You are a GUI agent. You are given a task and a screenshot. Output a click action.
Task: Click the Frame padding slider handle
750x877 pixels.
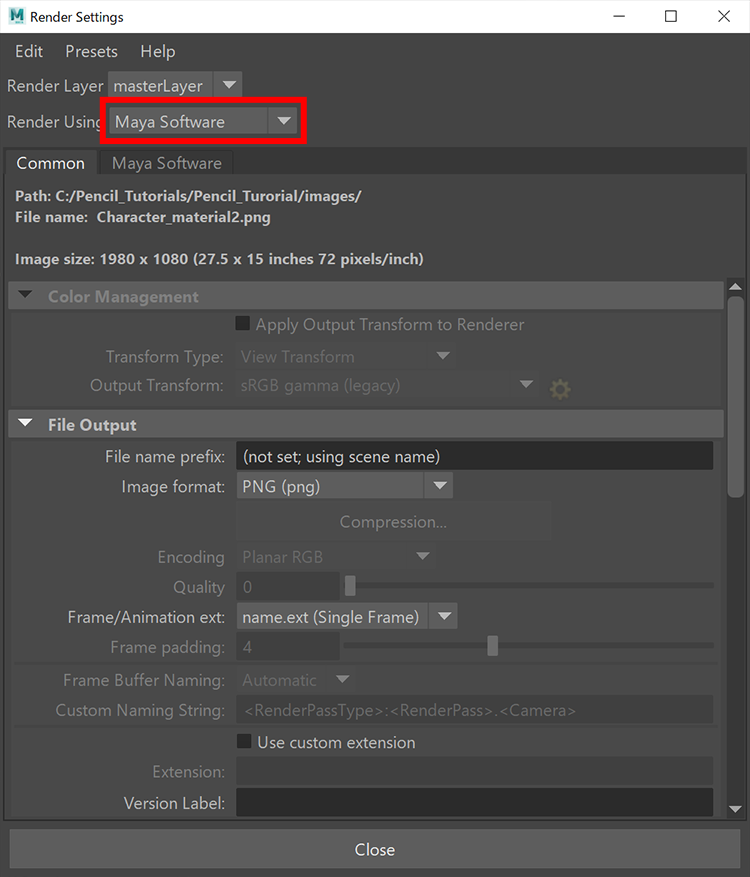(493, 647)
